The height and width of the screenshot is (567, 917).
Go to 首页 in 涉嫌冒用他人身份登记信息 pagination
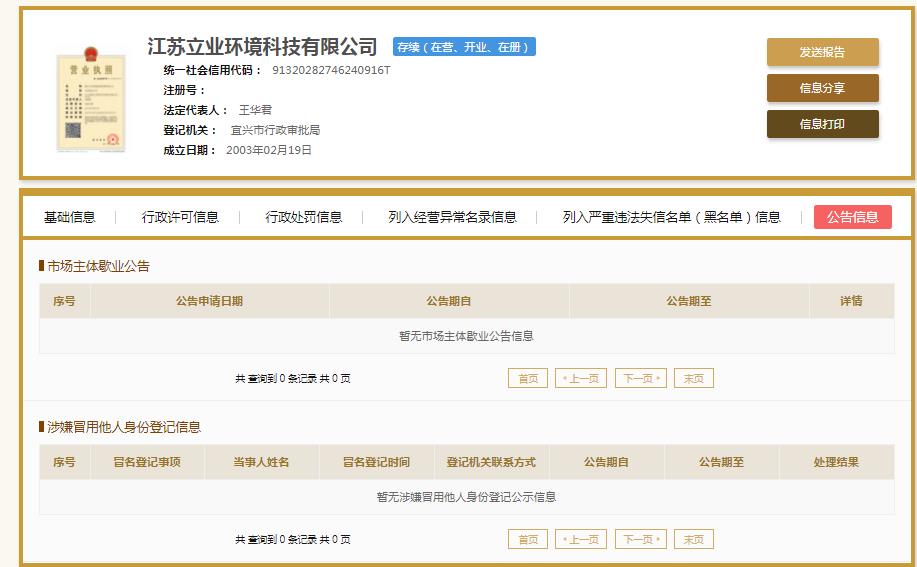528,539
